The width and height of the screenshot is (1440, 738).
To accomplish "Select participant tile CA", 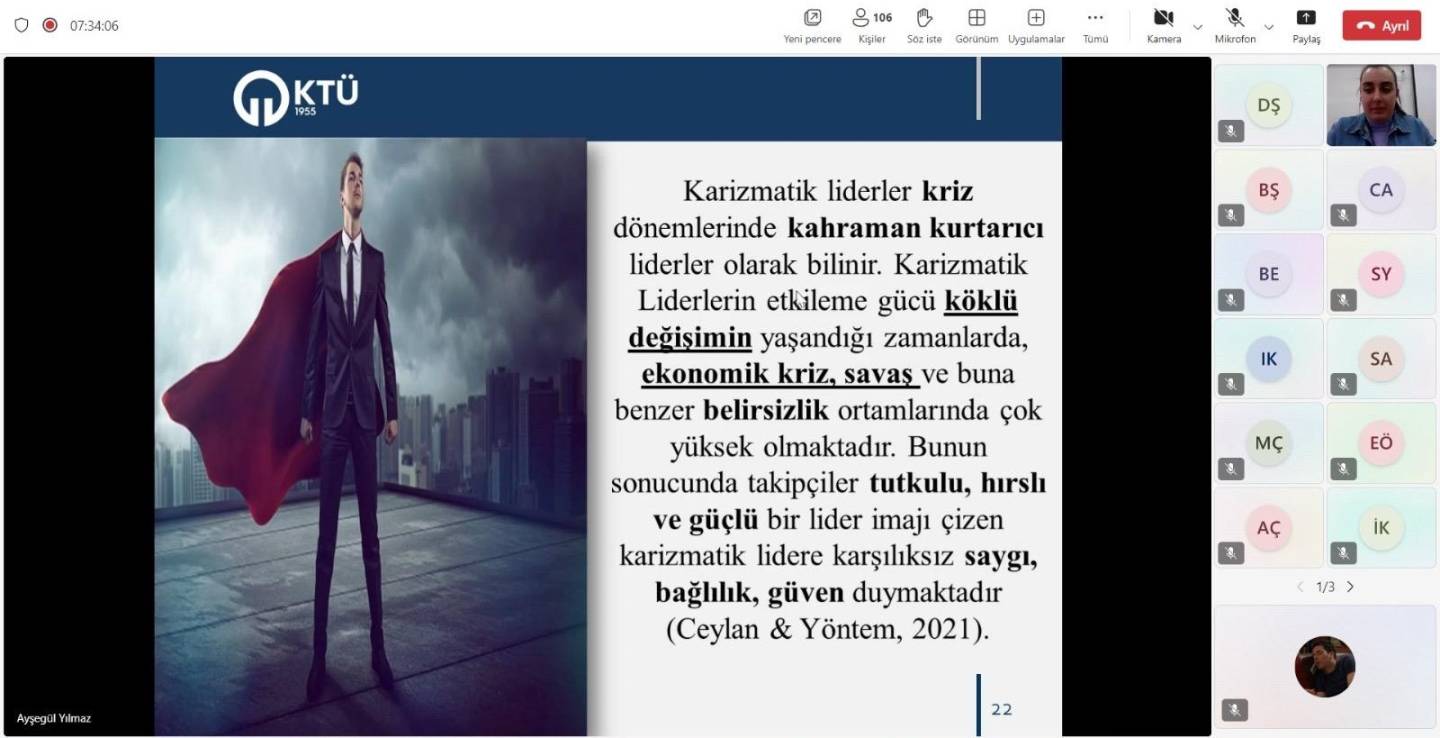I will 1381,190.
